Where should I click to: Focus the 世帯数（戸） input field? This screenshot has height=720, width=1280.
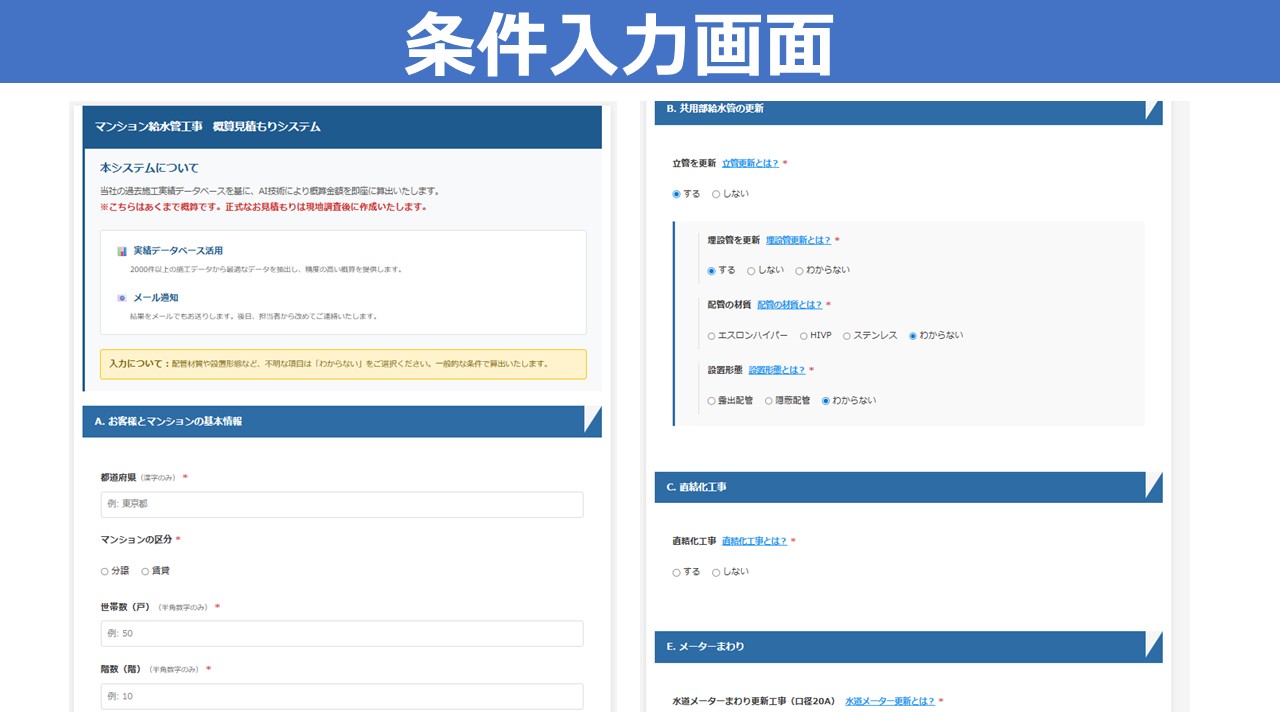pos(342,634)
